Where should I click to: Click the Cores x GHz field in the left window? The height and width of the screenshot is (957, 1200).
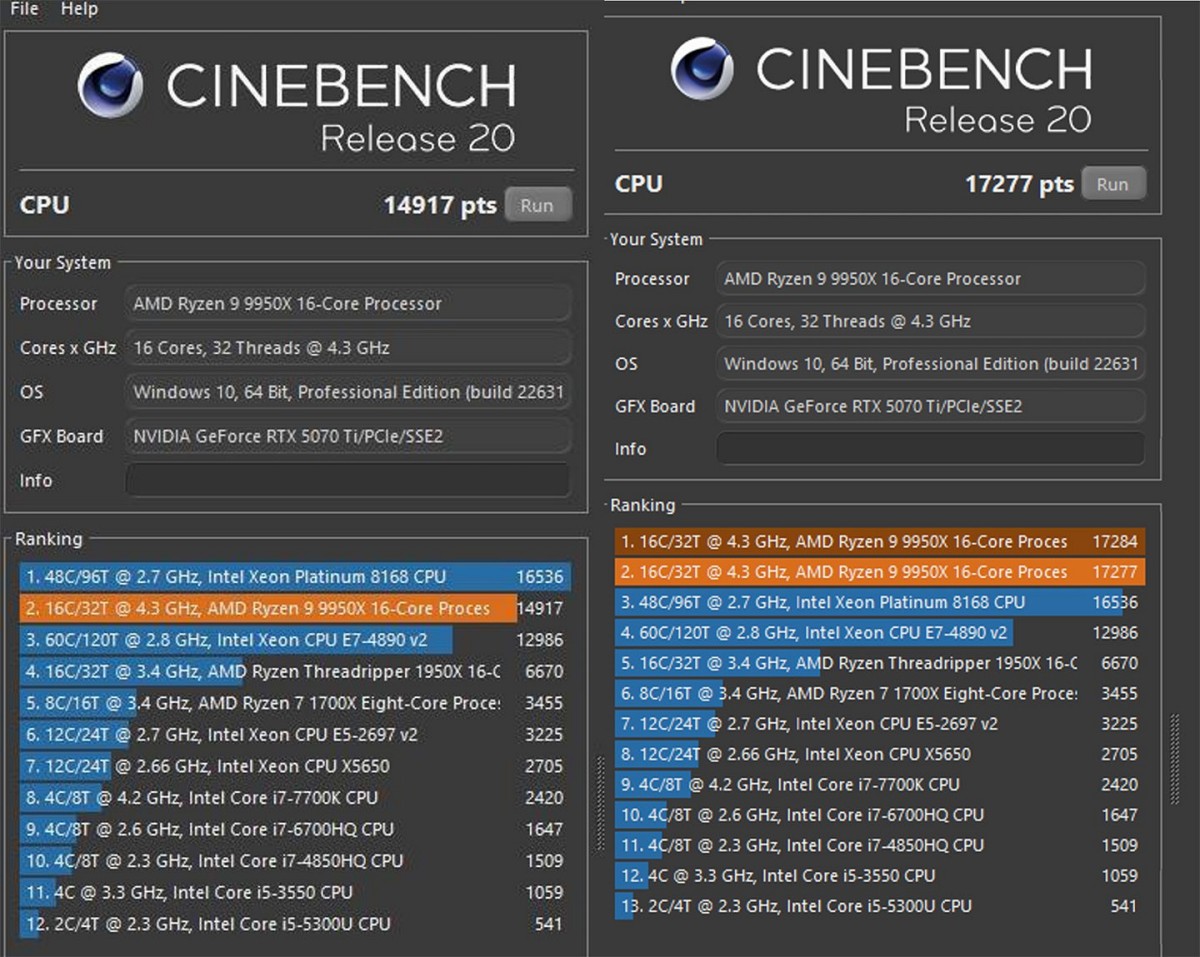point(348,348)
